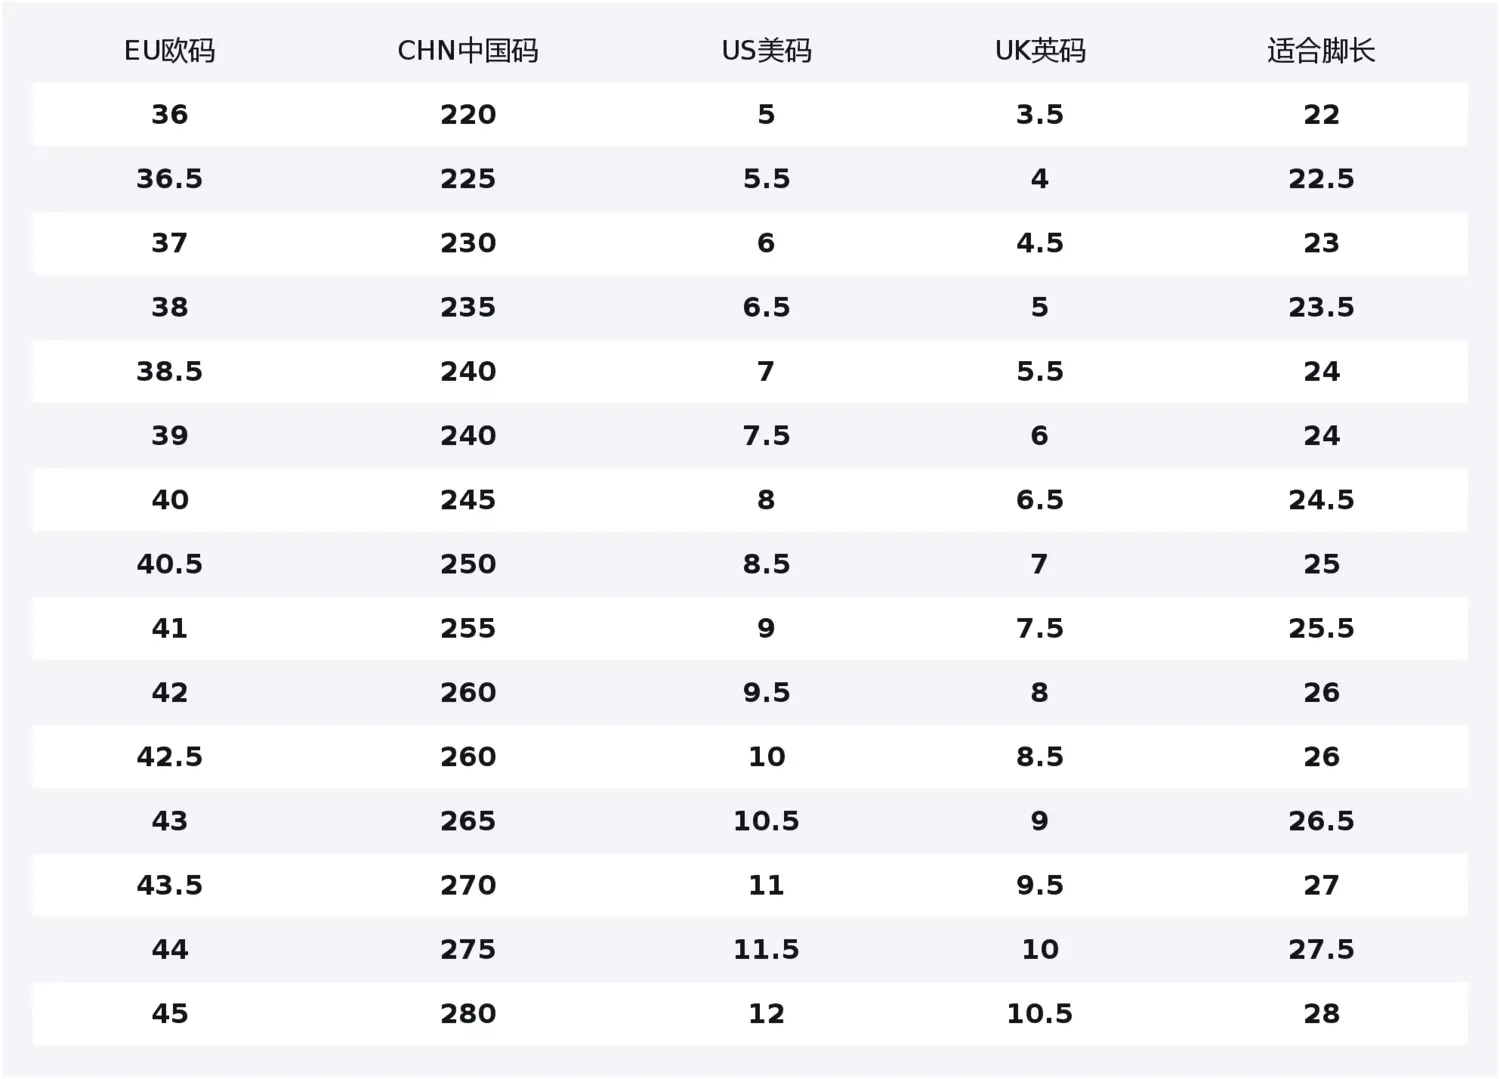
Task: Click US size 10.5 cell
Action: point(766,821)
